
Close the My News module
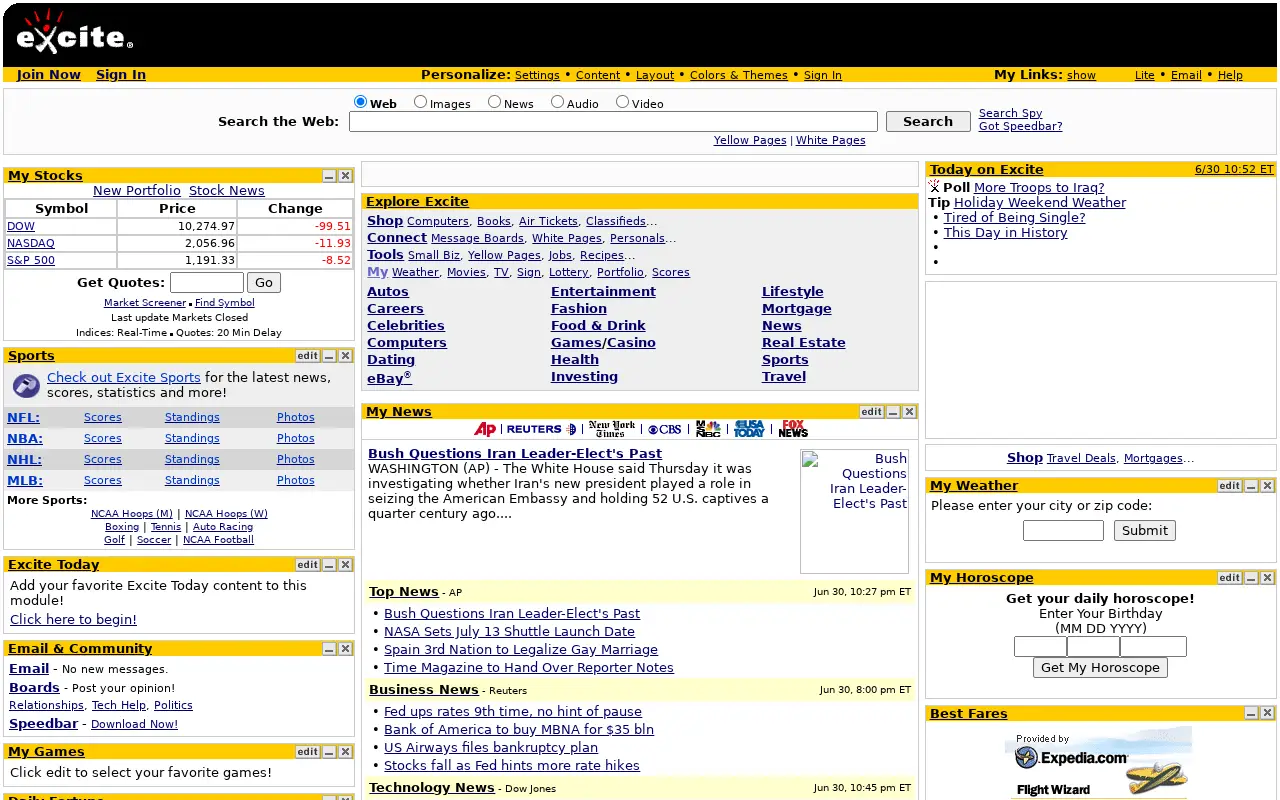[909, 412]
